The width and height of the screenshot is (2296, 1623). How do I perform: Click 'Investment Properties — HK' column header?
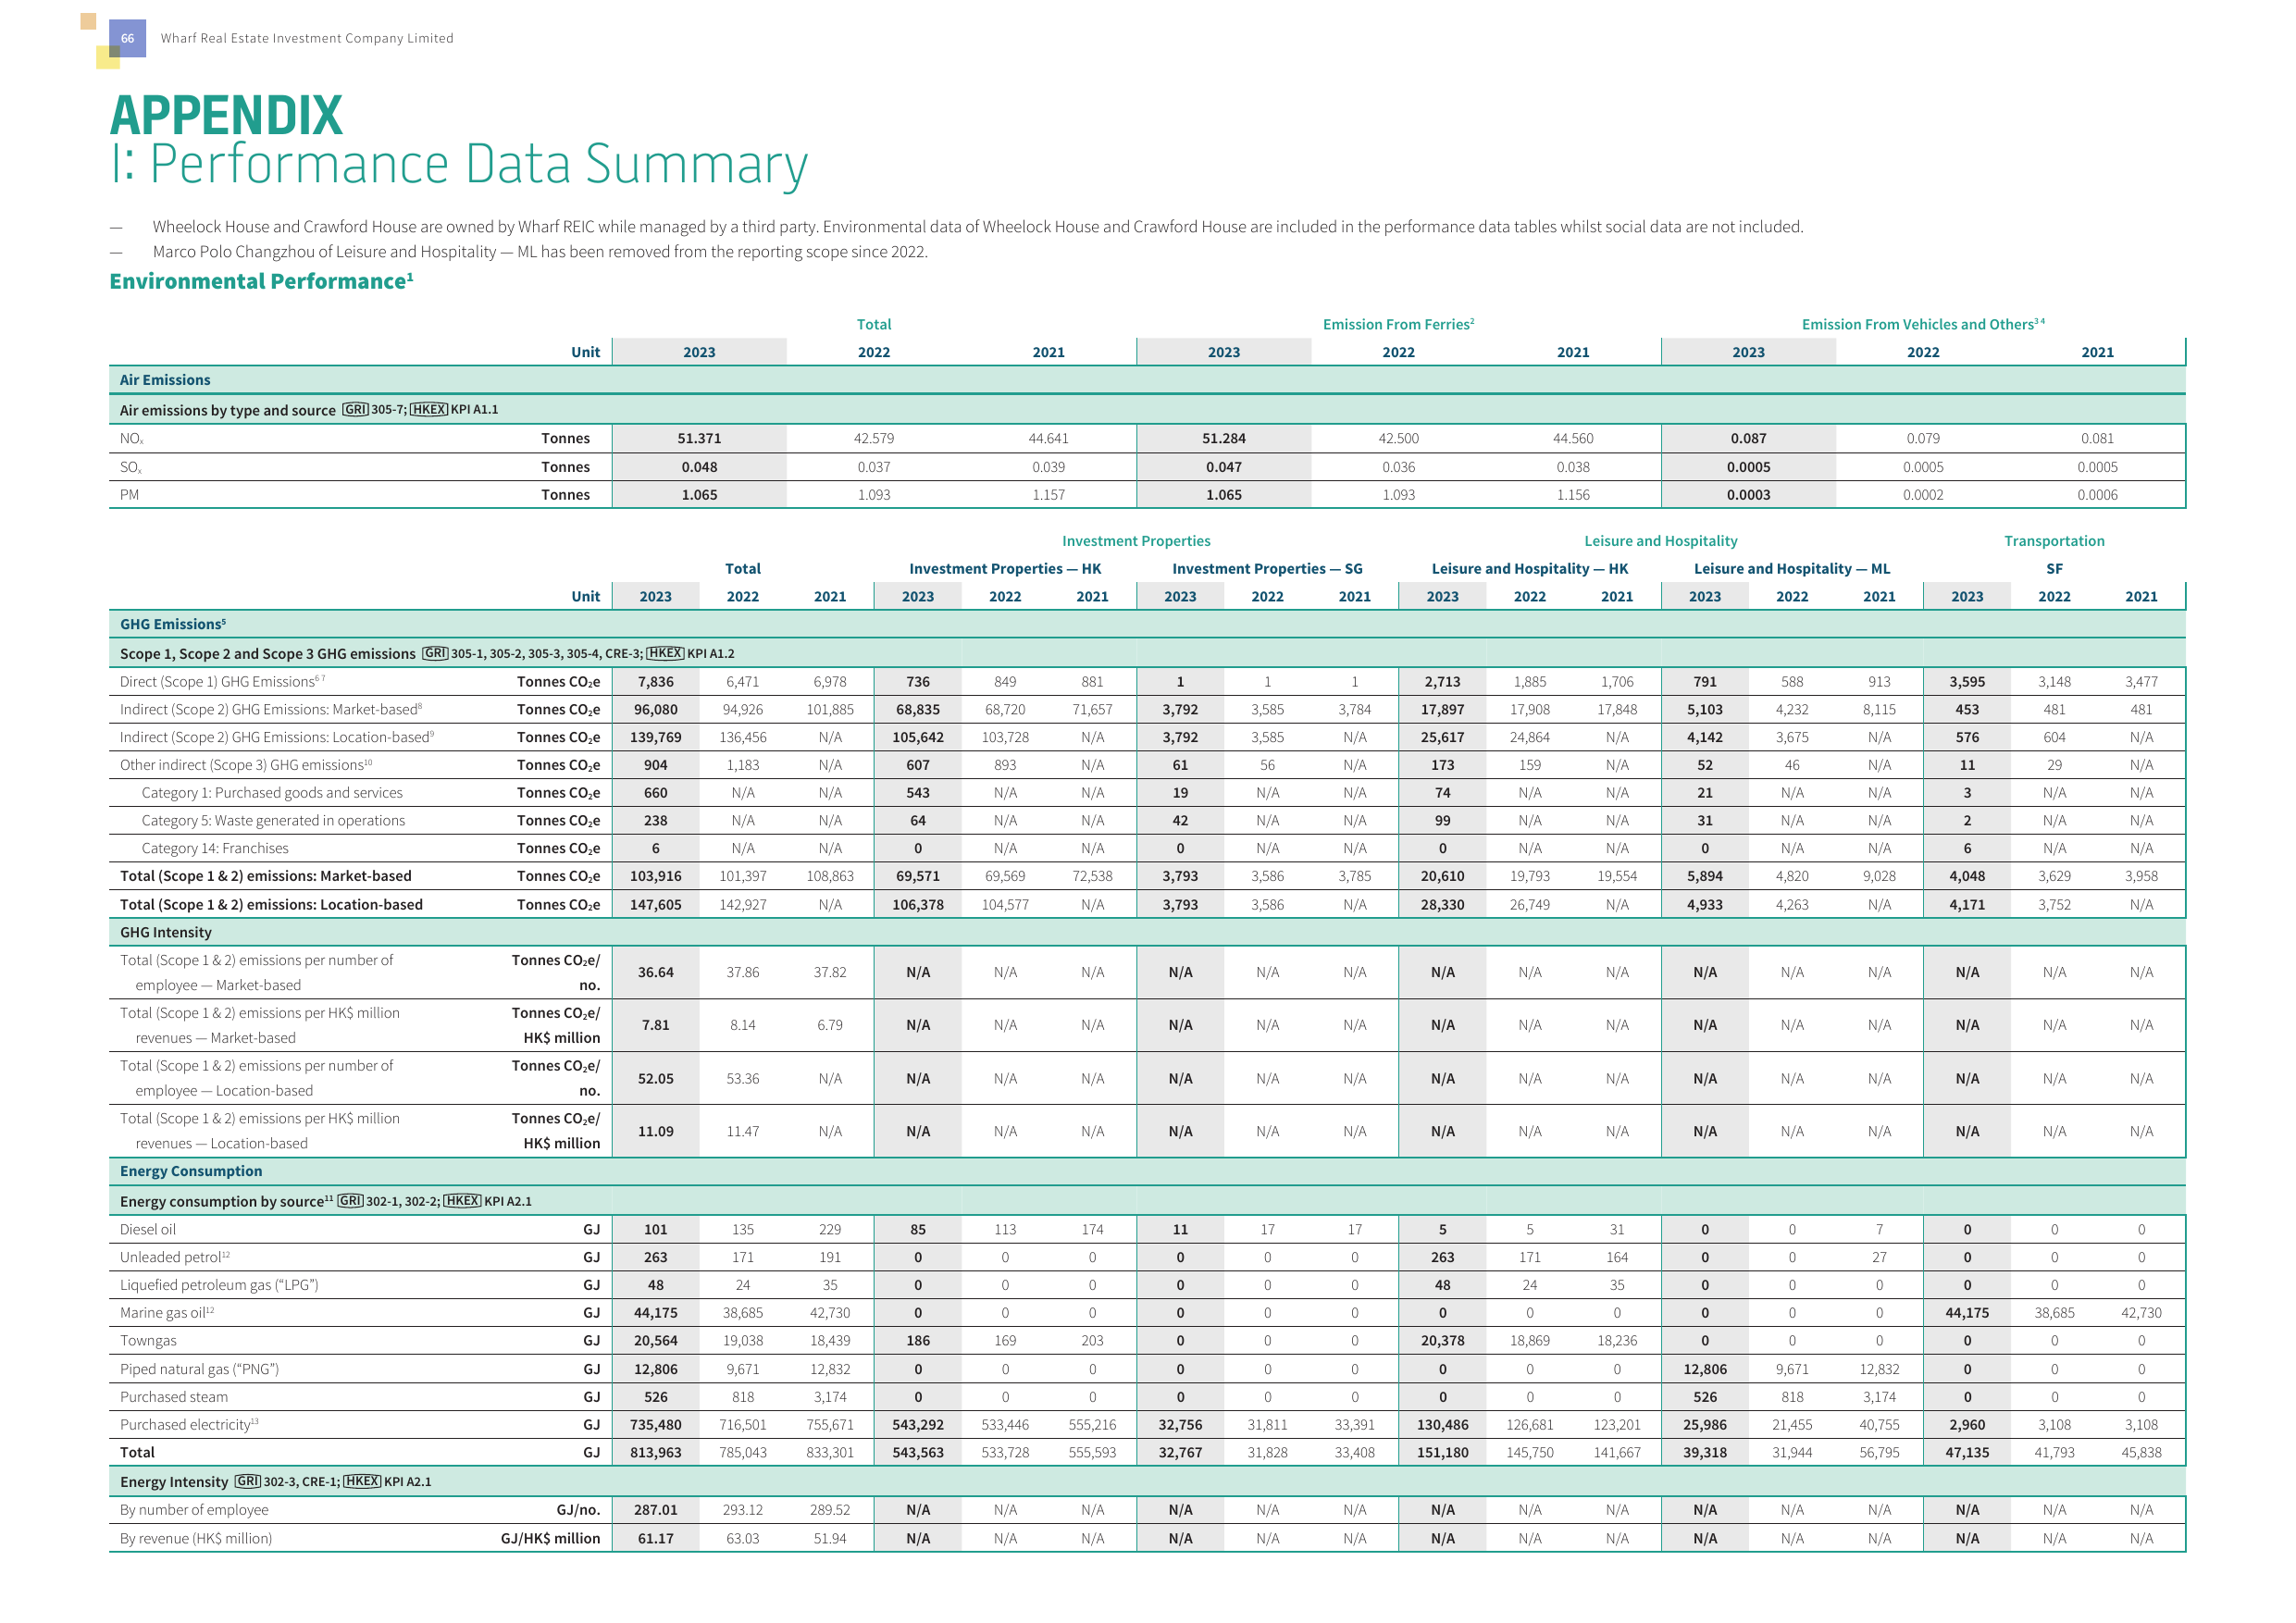(1005, 569)
